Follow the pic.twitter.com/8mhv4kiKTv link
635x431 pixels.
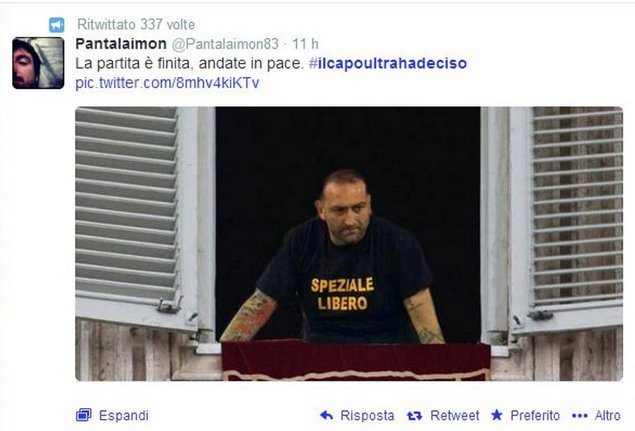[x=167, y=83]
